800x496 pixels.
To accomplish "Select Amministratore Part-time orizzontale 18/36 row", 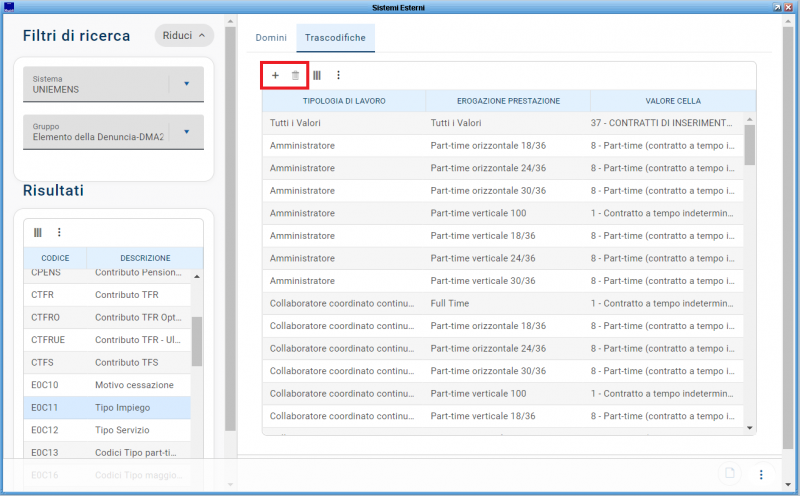I will (503, 145).
